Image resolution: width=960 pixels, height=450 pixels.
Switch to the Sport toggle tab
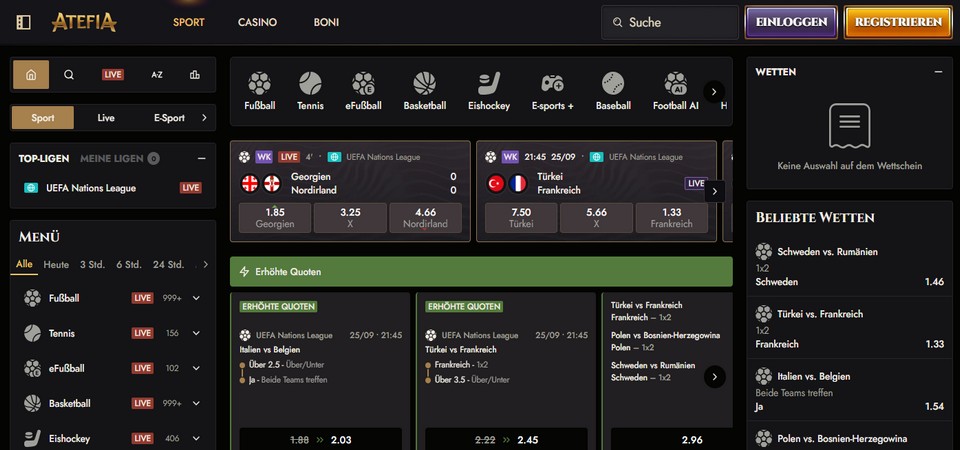(x=43, y=118)
